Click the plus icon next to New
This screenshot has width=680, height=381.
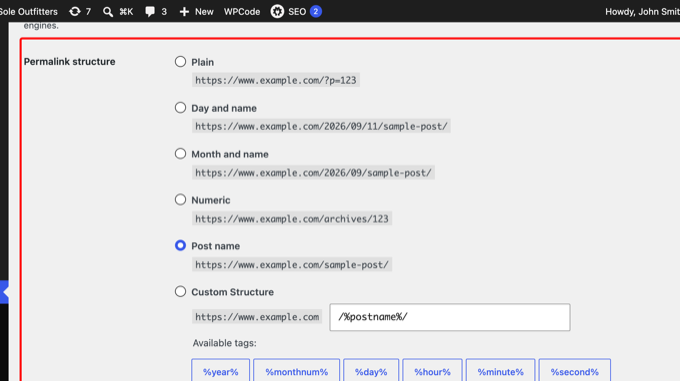click(x=184, y=12)
